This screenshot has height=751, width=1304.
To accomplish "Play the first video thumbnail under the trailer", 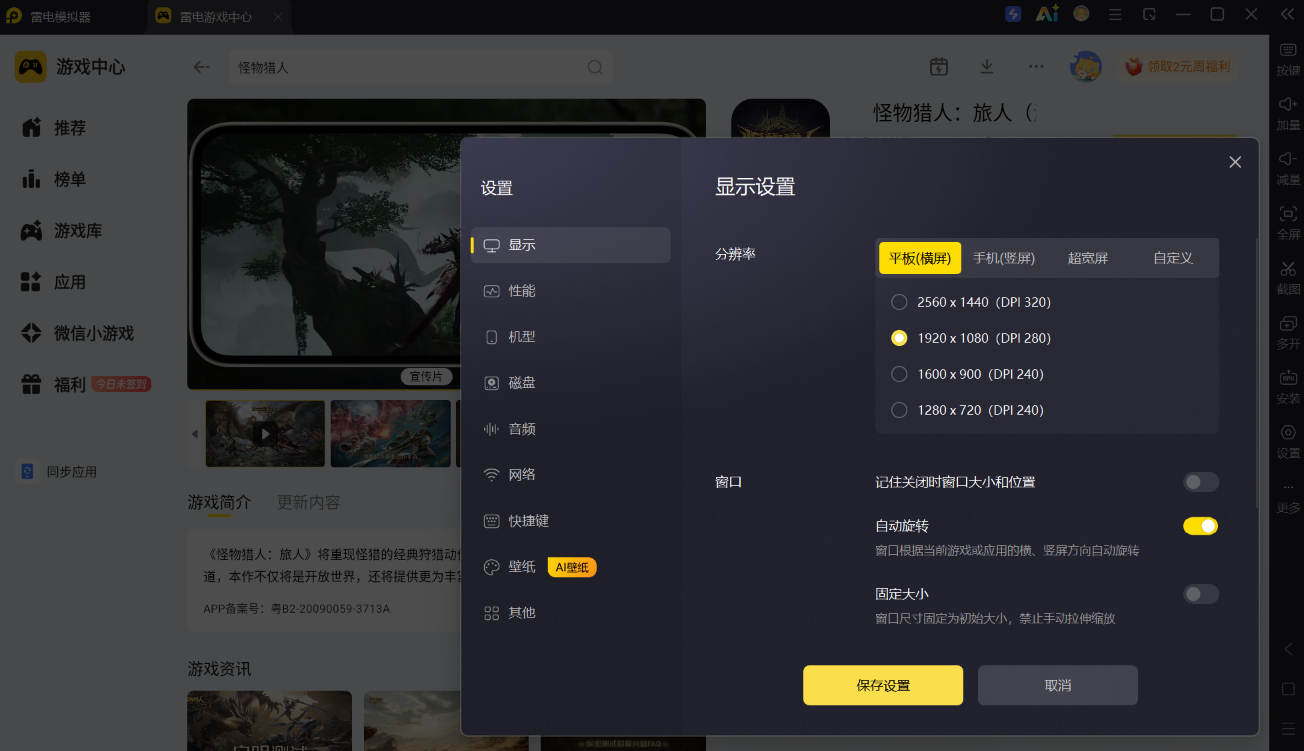I will [x=265, y=434].
